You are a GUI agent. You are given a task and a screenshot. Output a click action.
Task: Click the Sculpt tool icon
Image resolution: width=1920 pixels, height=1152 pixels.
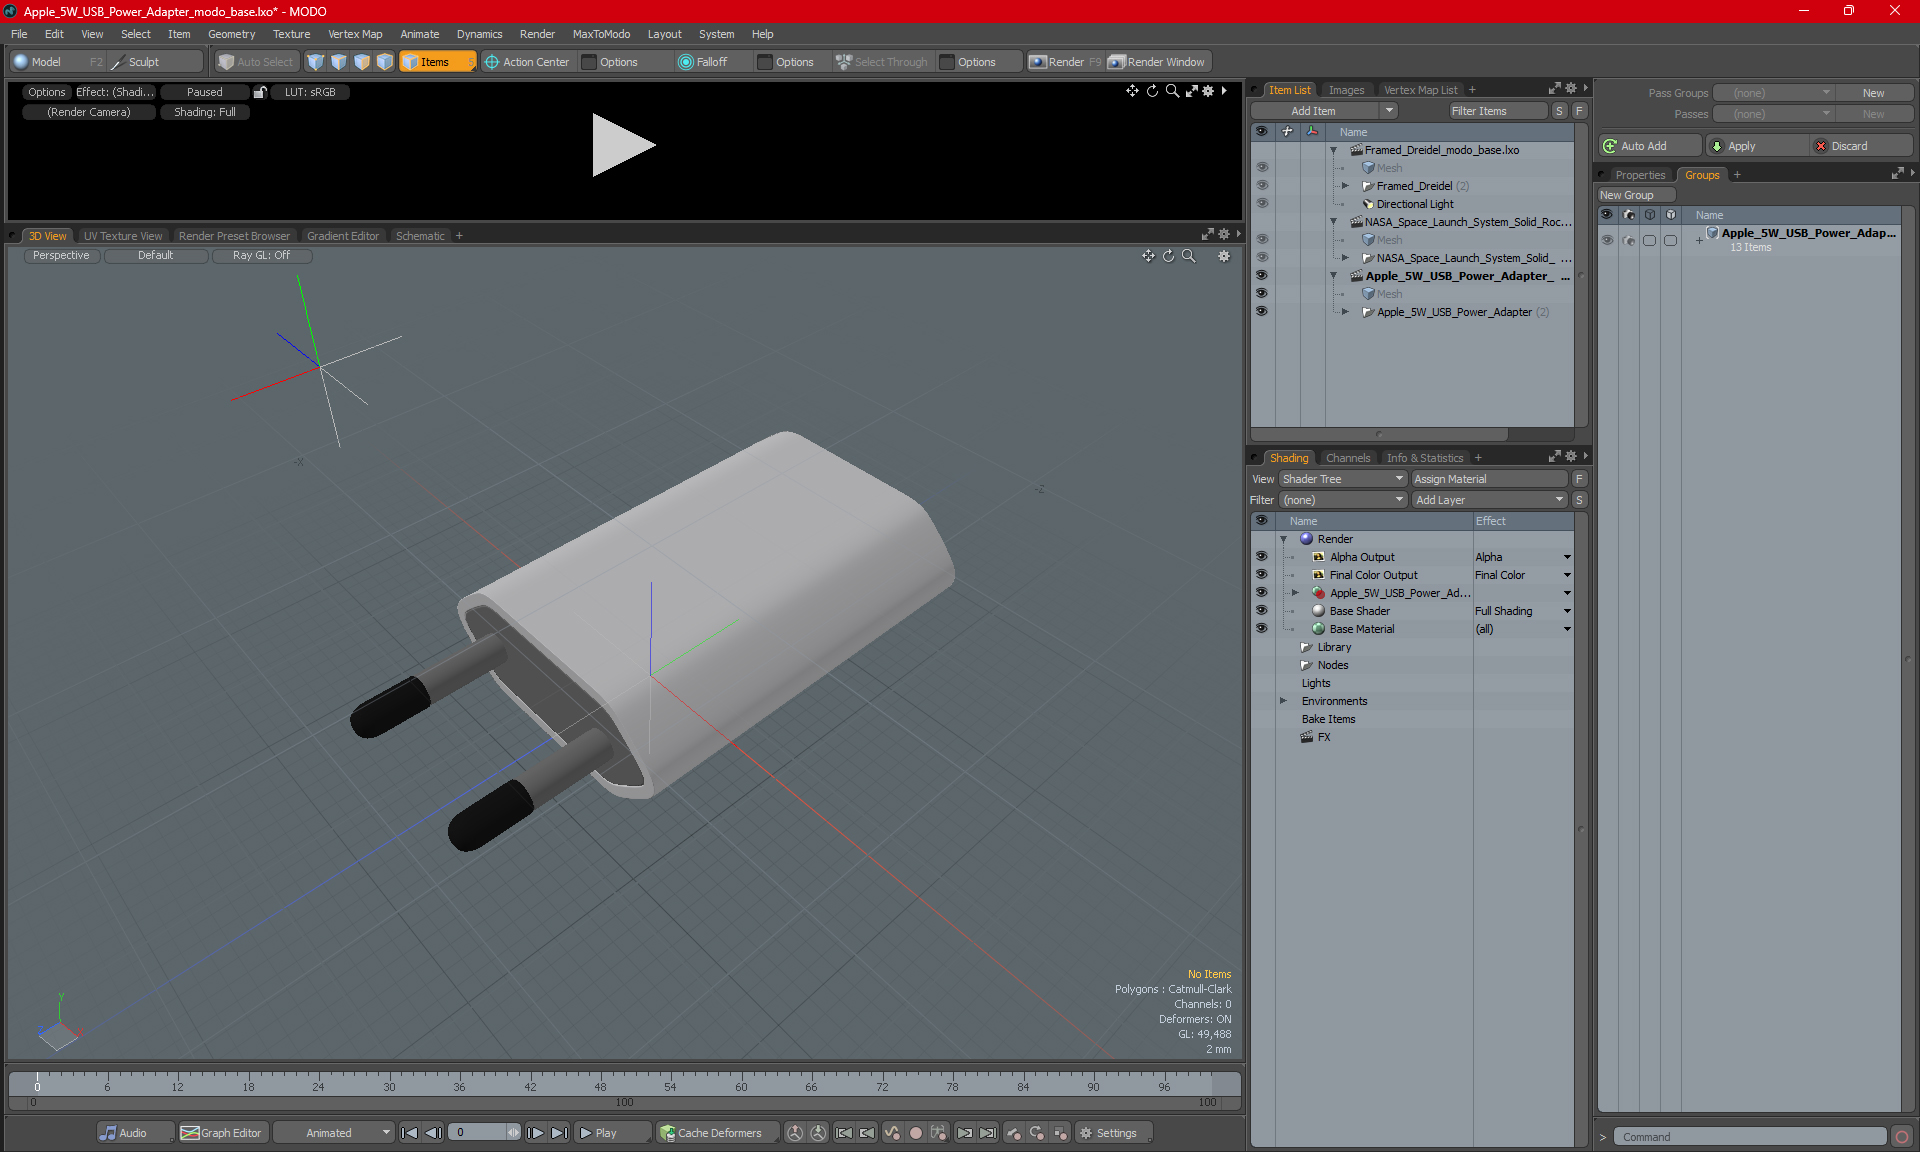118,62
